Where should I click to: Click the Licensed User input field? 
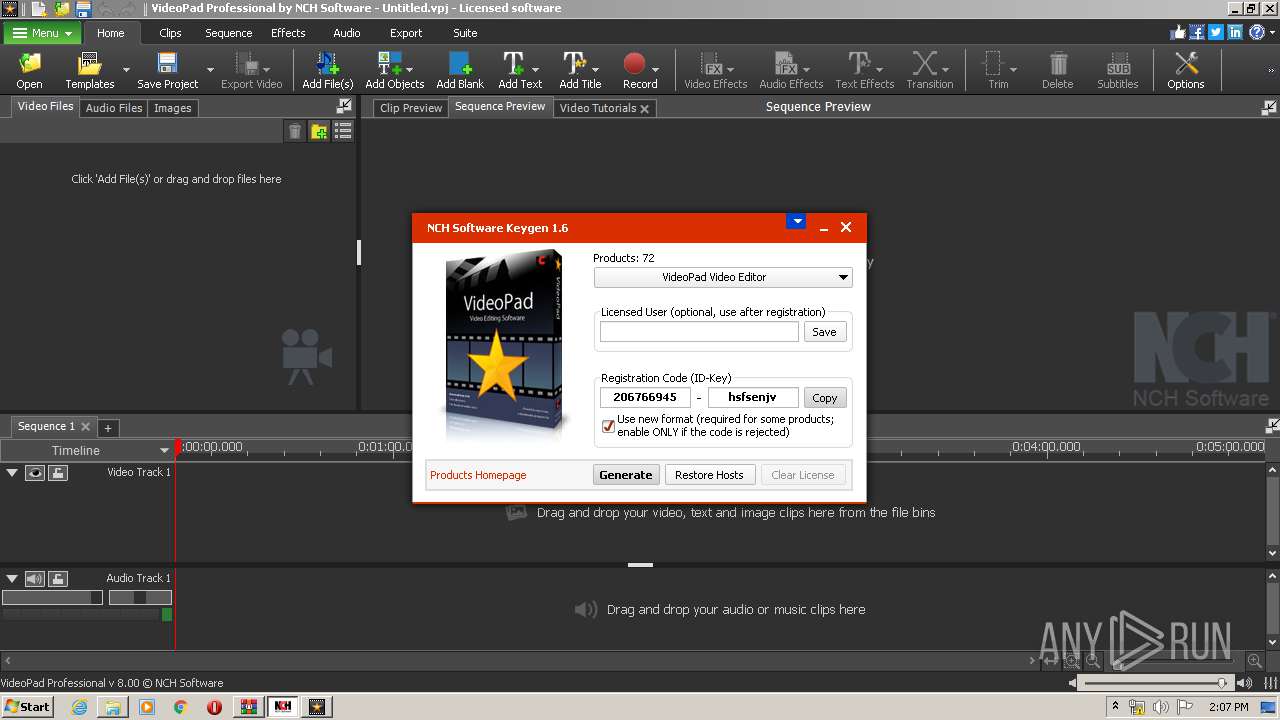point(699,332)
